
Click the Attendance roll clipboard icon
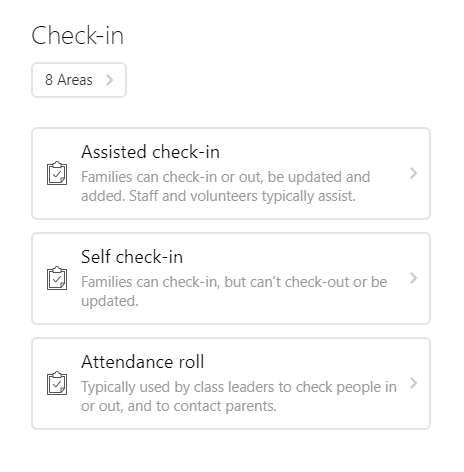point(57,383)
